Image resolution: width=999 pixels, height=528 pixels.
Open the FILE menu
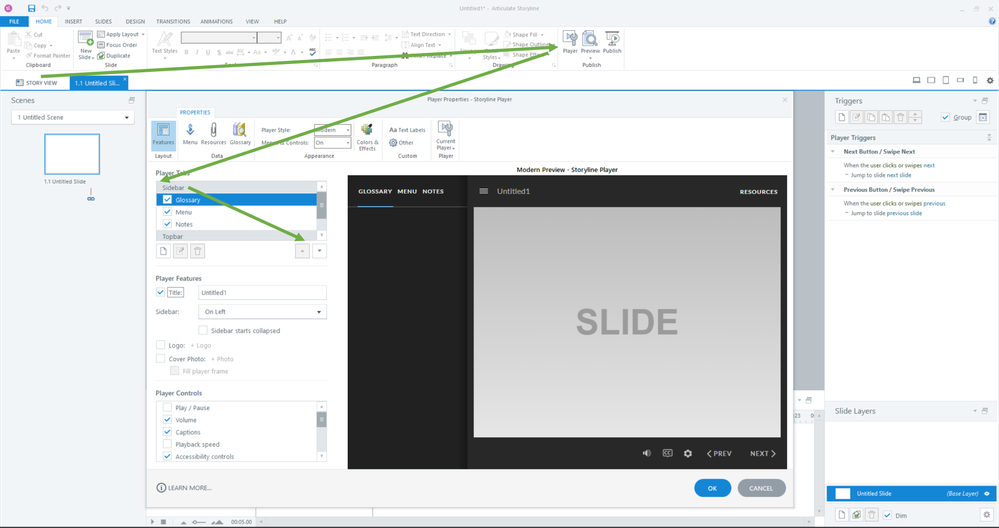[x=14, y=21]
